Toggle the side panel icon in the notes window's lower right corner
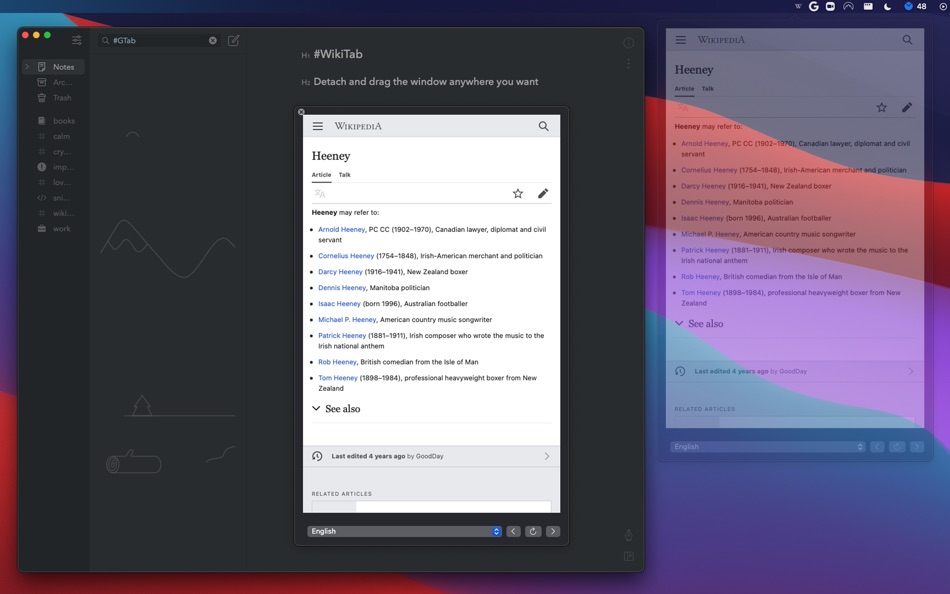950x594 pixels. point(629,556)
